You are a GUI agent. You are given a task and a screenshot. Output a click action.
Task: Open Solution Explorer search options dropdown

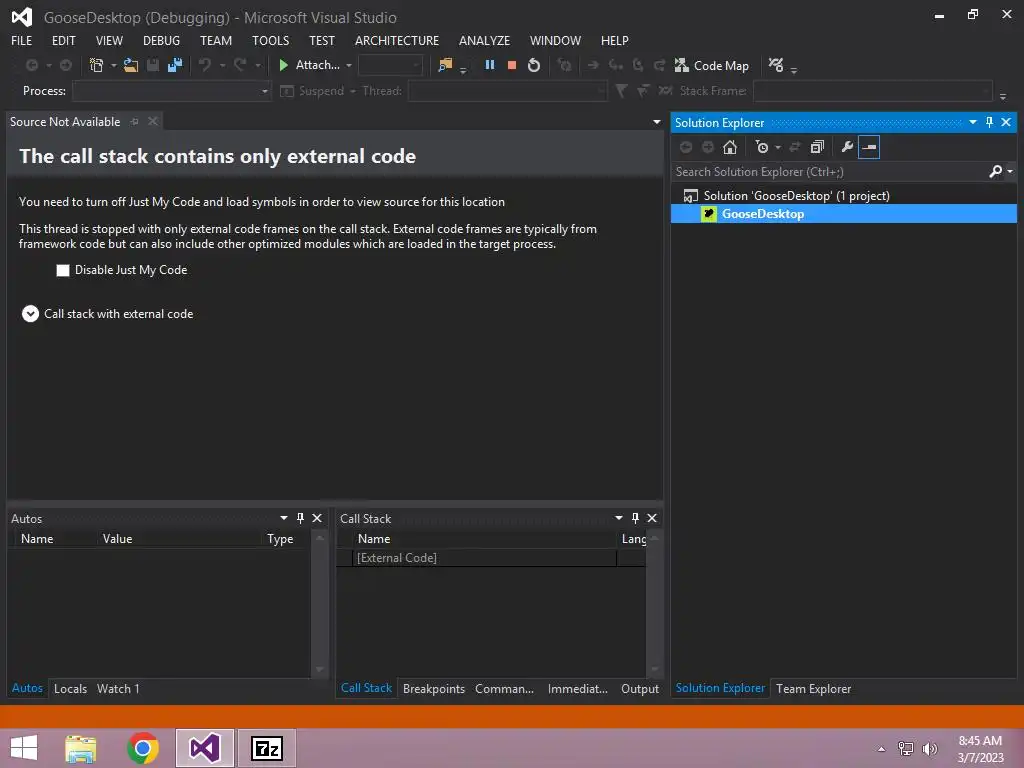pos(1010,171)
